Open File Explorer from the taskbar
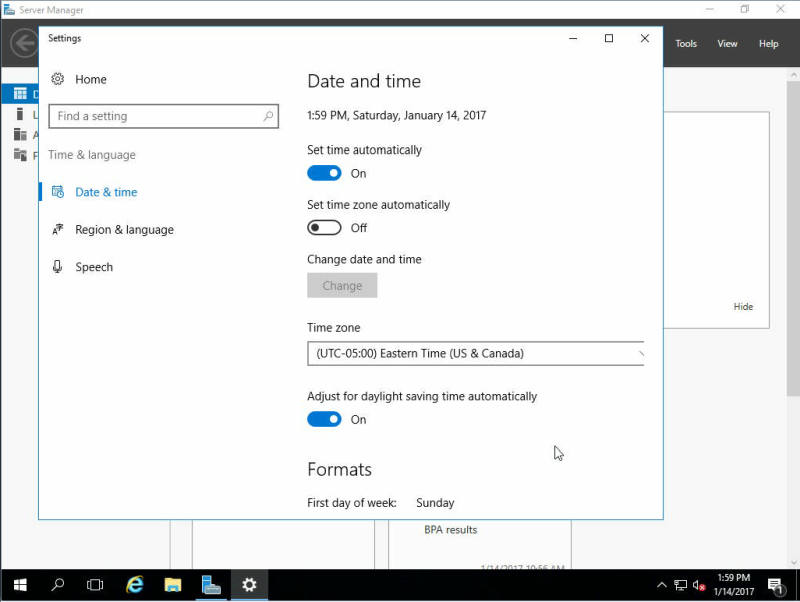800x602 pixels. tap(173, 585)
